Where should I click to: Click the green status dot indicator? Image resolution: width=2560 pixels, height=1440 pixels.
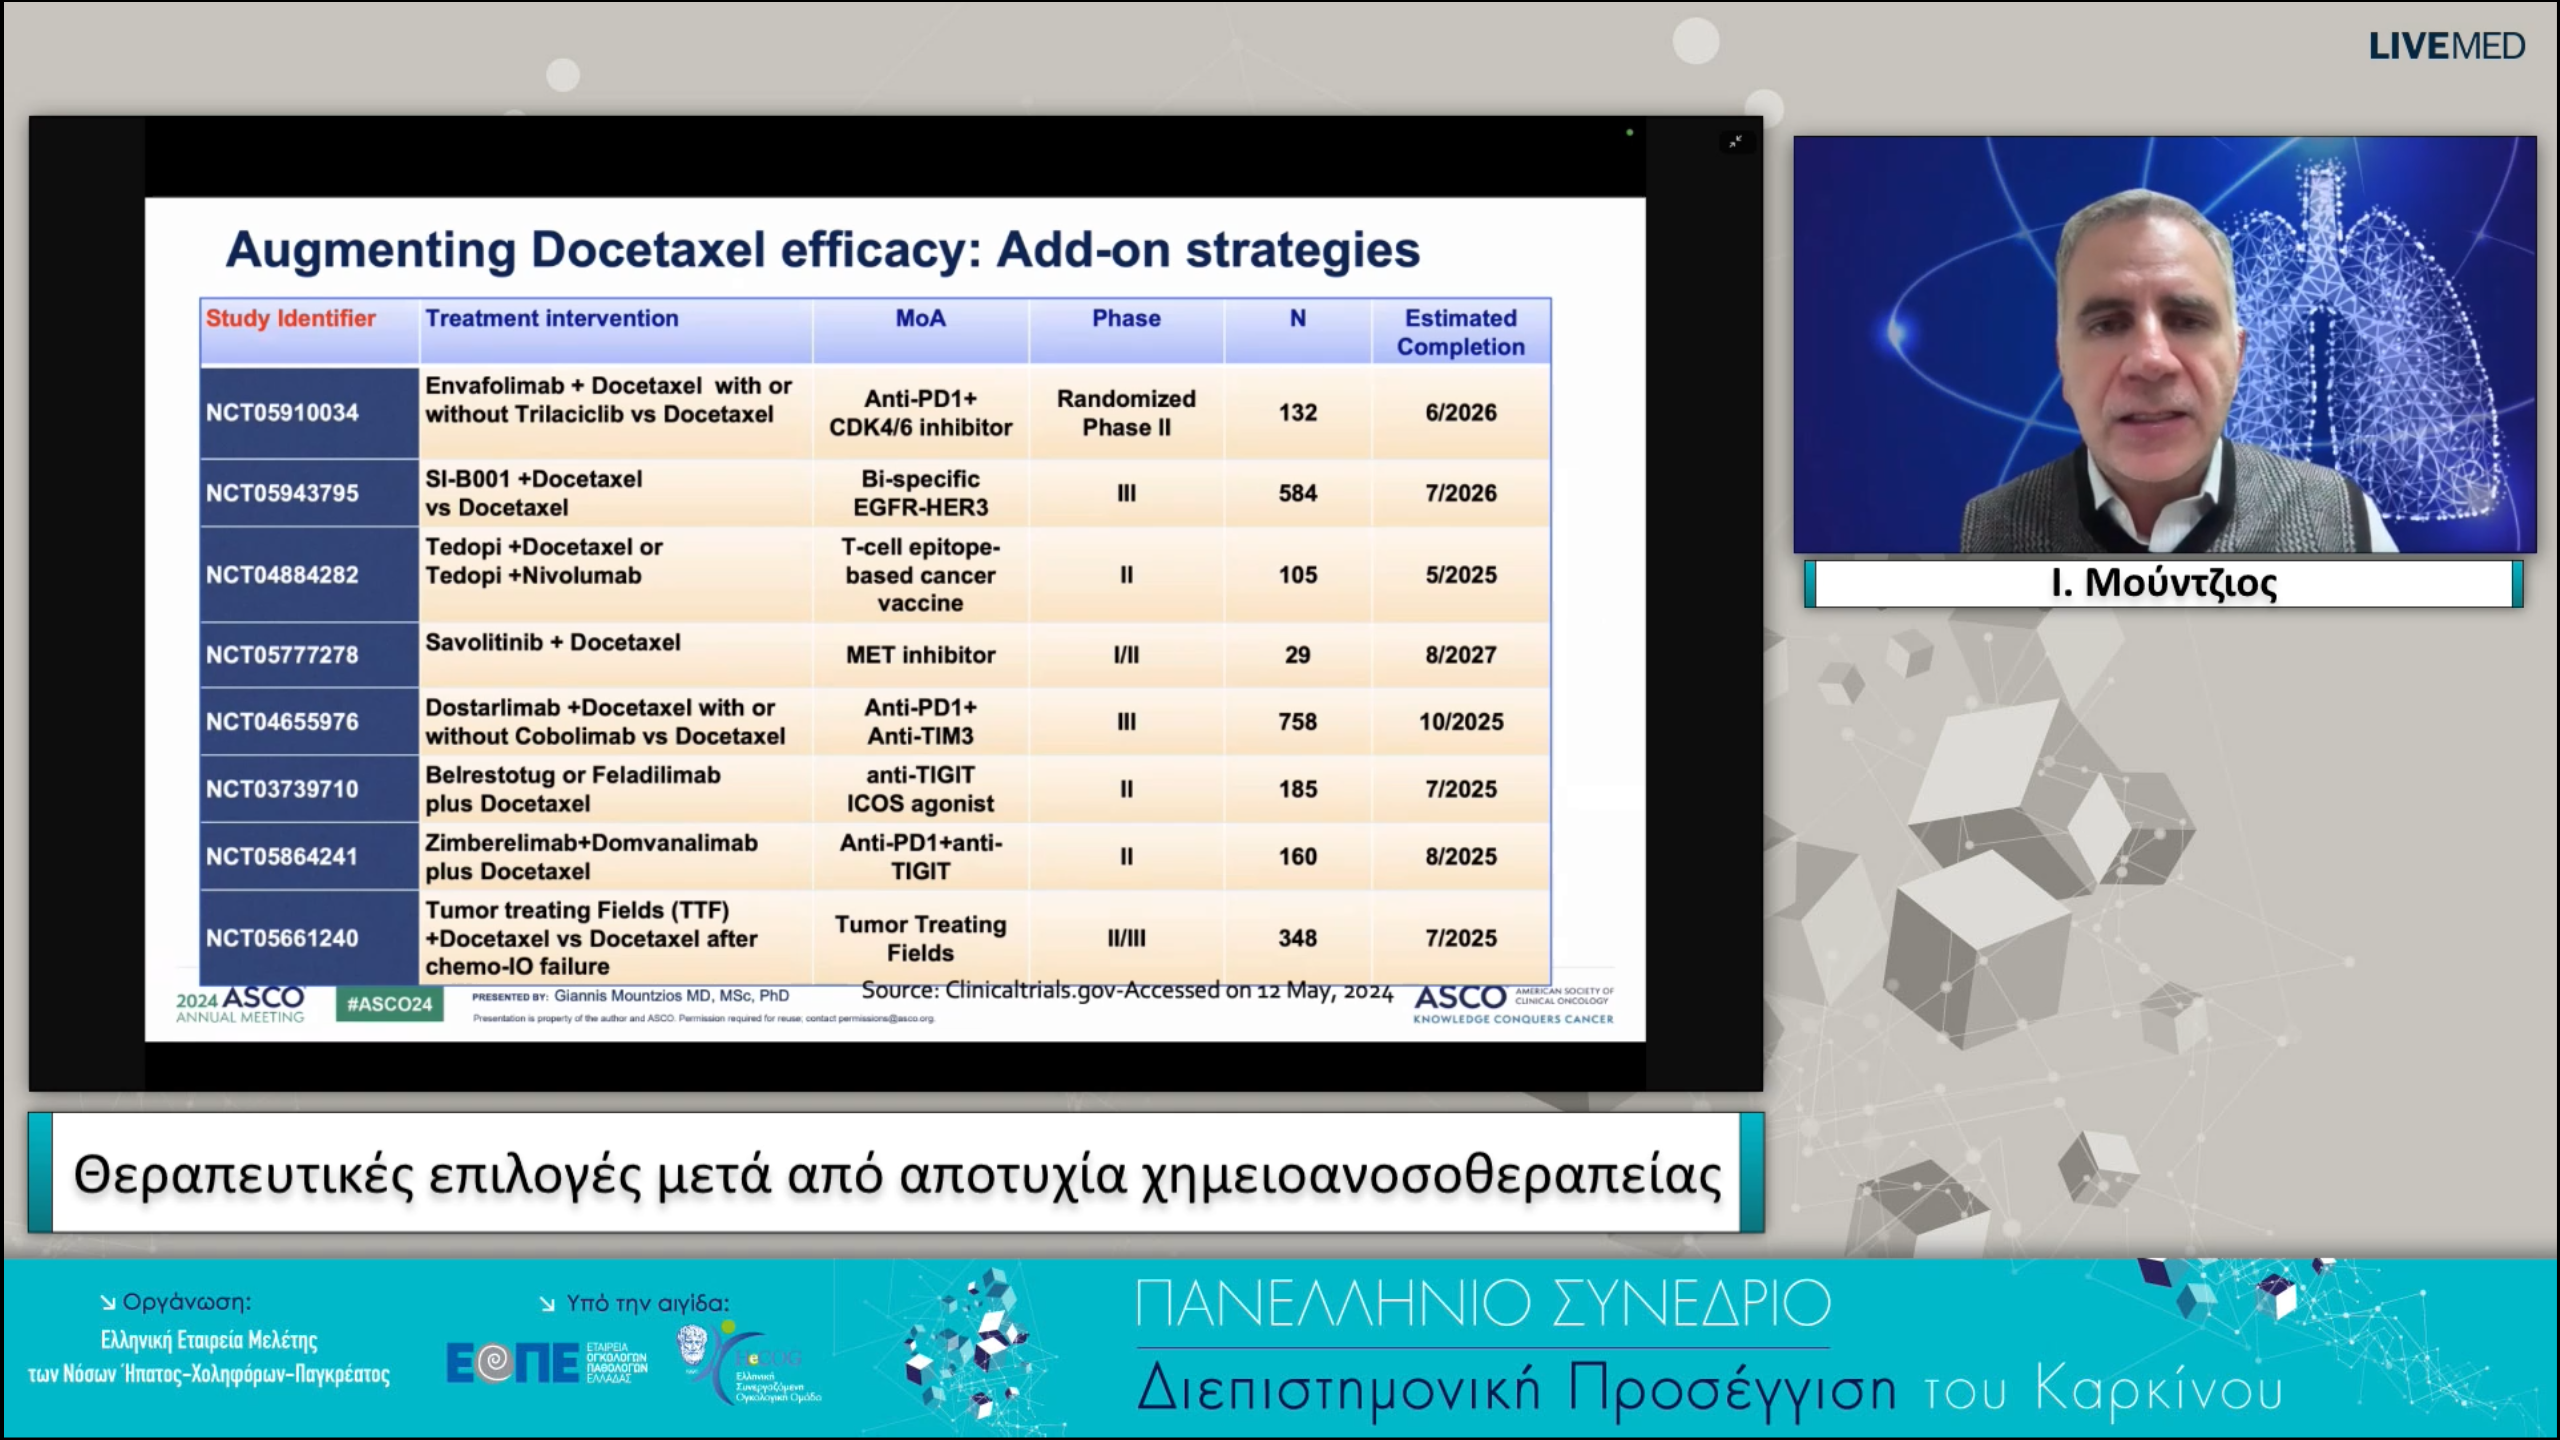coord(1630,132)
